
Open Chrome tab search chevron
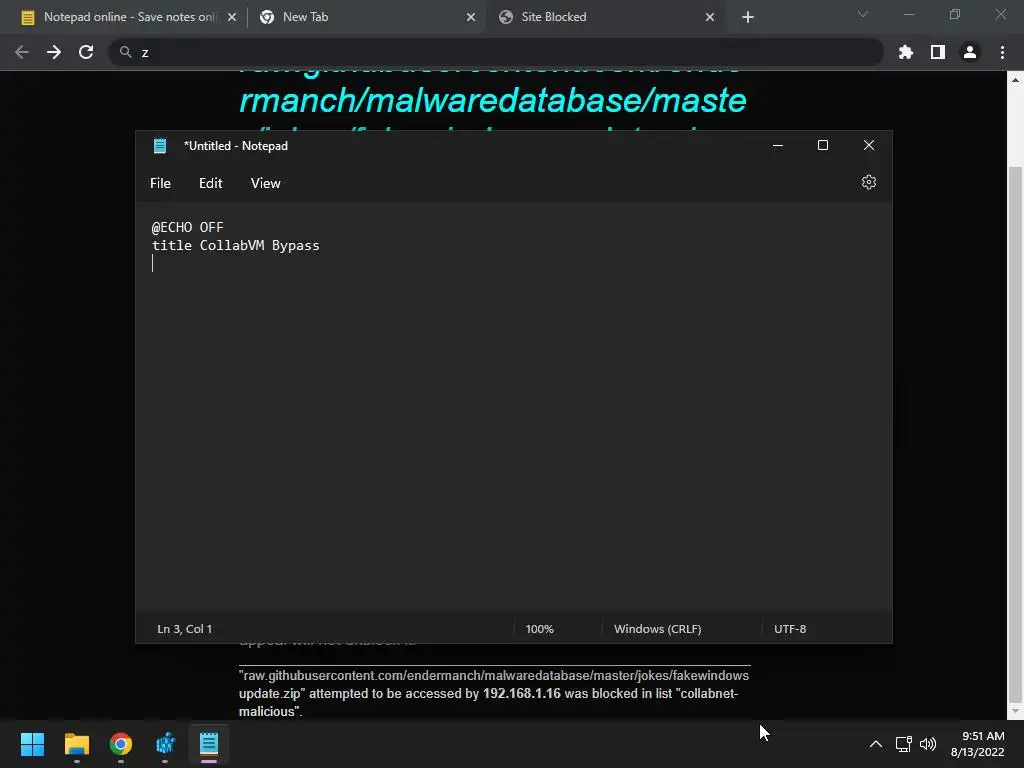tap(863, 14)
